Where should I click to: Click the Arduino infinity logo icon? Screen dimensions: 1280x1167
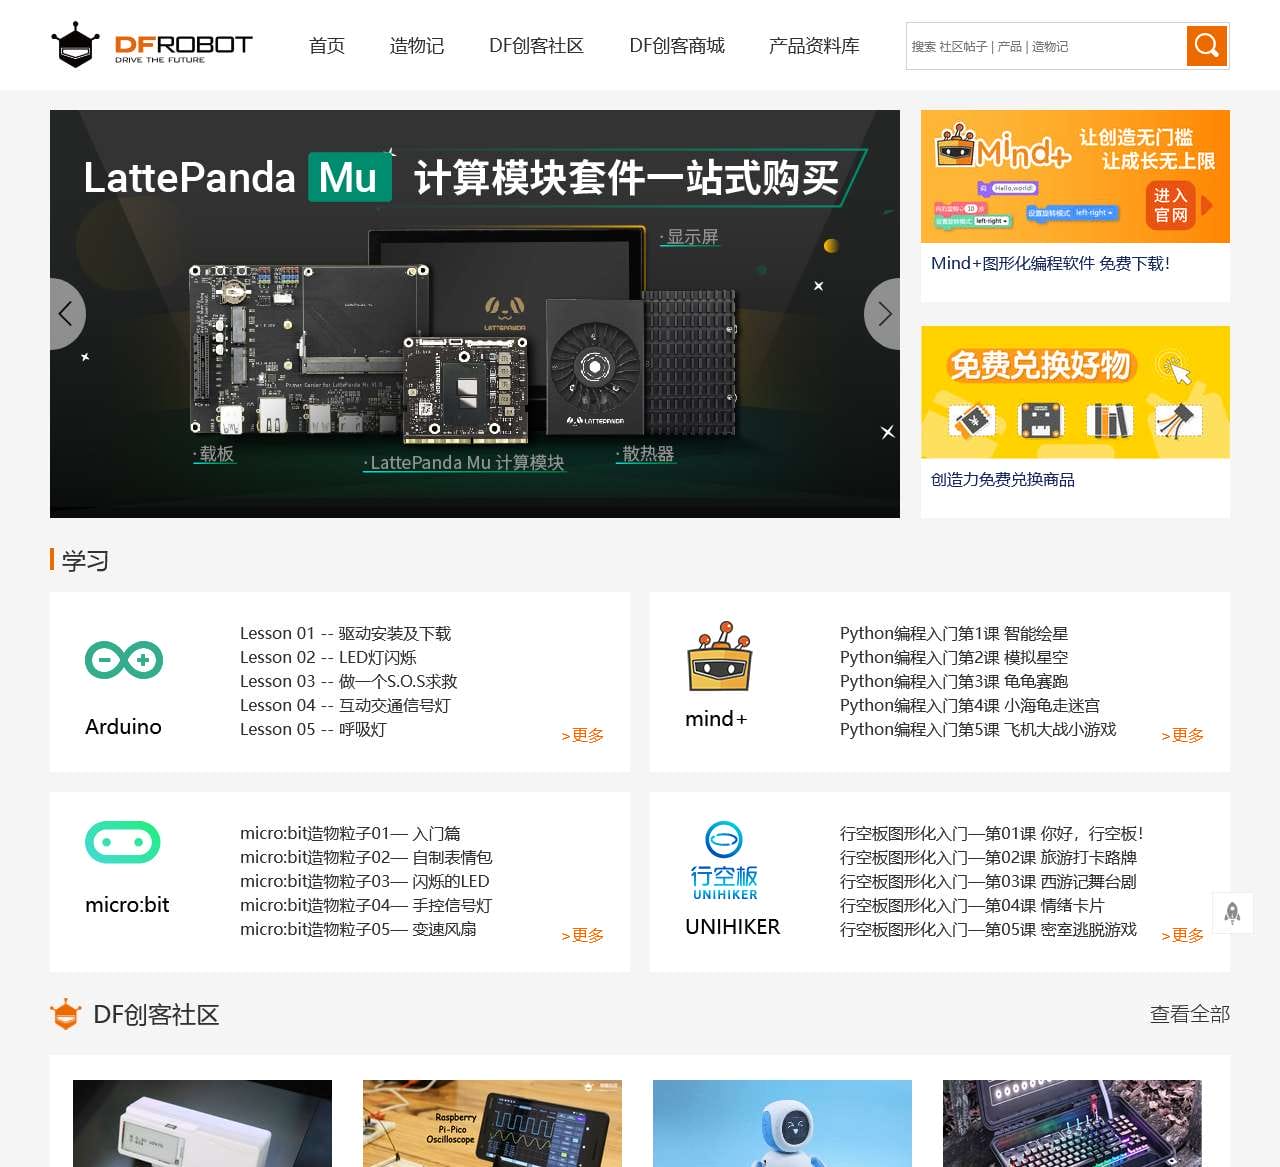(x=124, y=660)
